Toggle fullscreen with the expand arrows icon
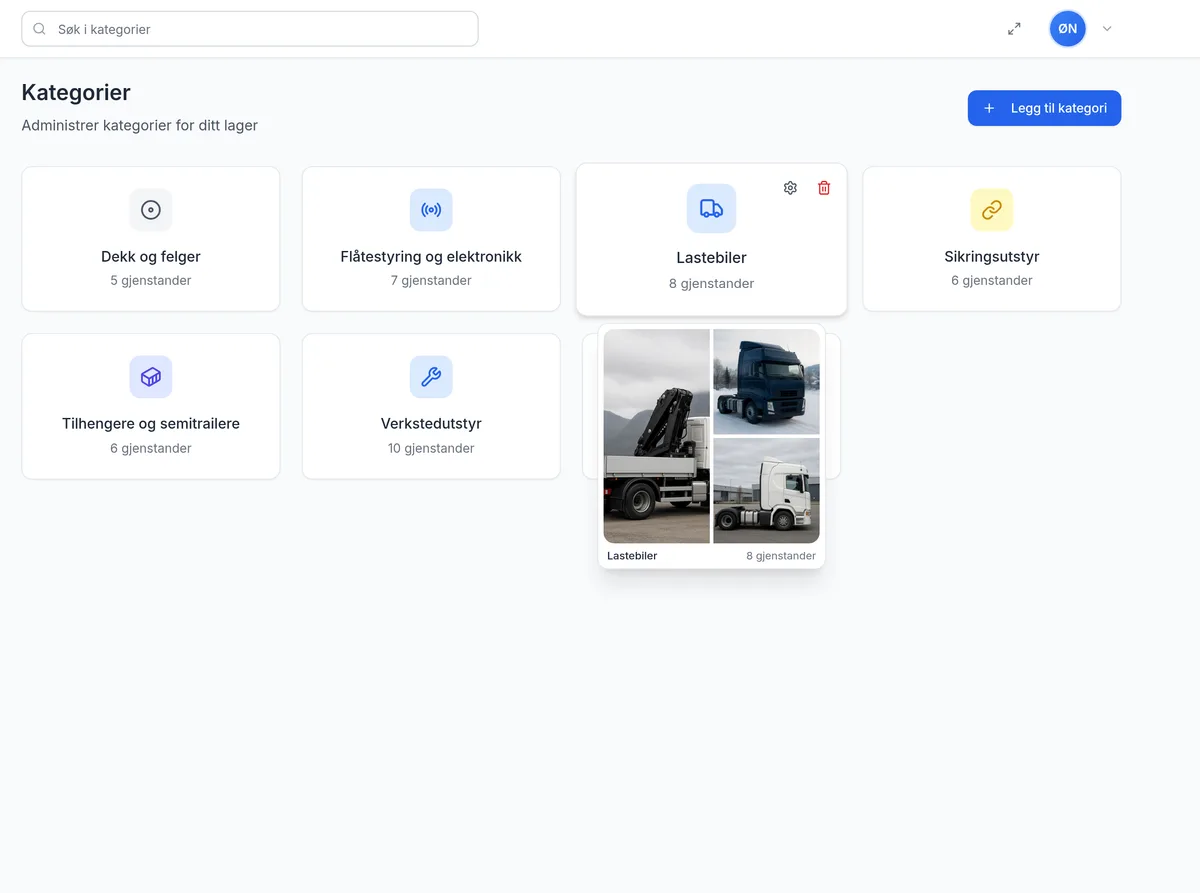1200x893 pixels. click(1014, 29)
